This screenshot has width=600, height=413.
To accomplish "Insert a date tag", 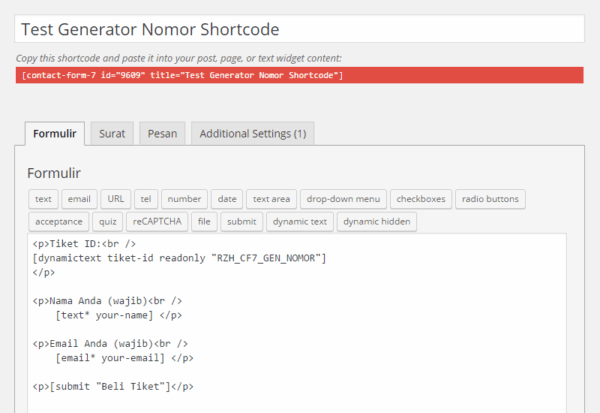I will click(227, 199).
